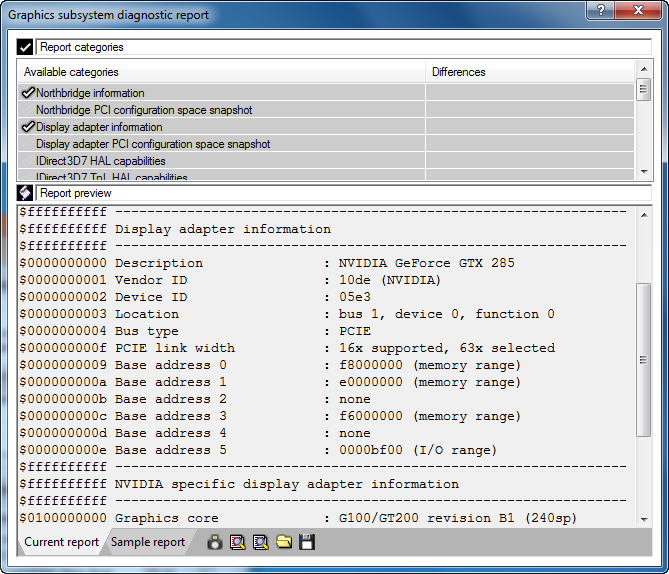The image size is (669, 574).
Task: Click the Report preview header field
Action: point(343,193)
